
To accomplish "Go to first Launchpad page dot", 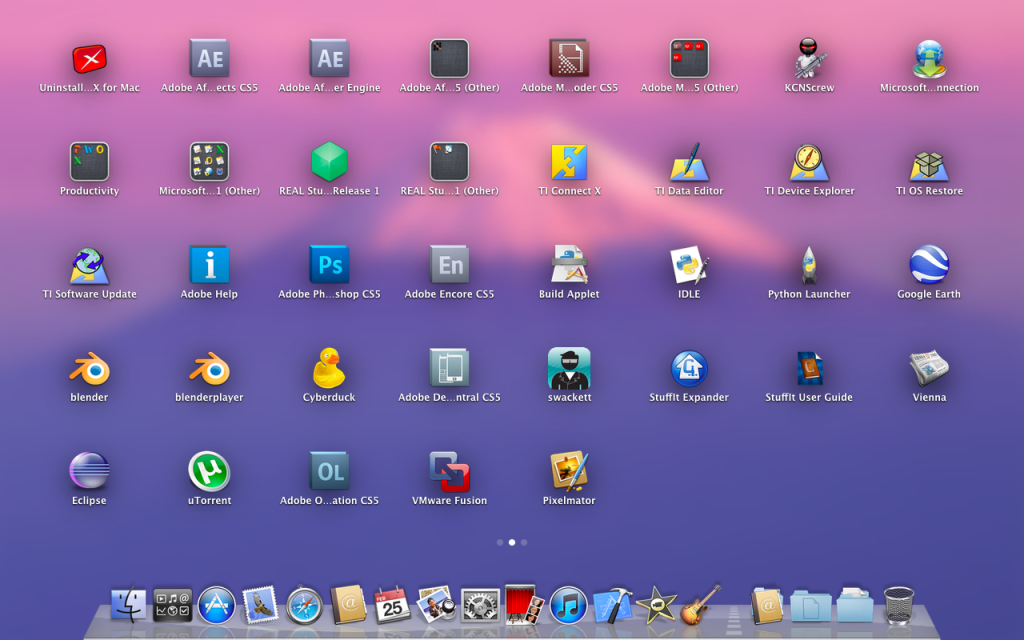I will pos(500,543).
